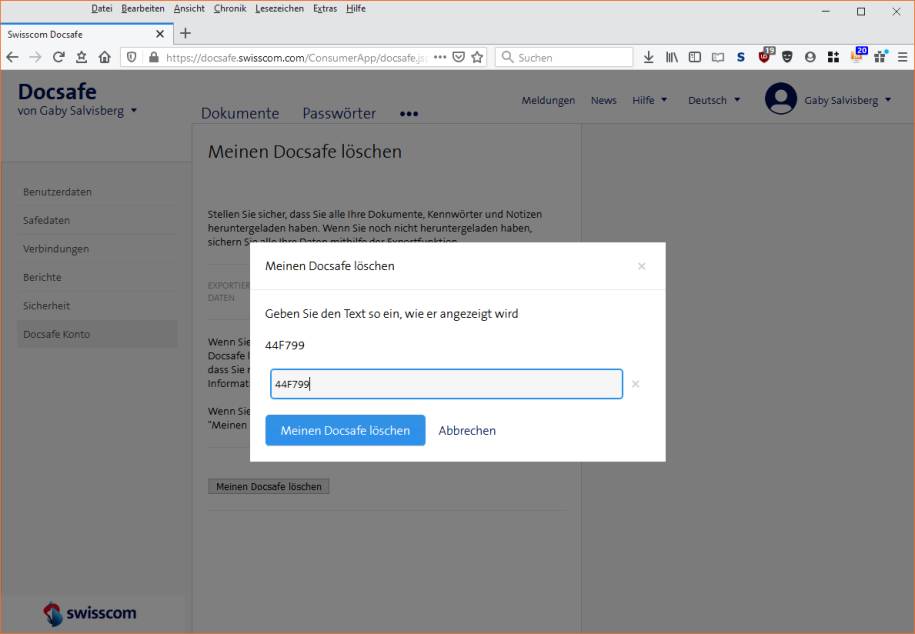Click the tracking protection shield in address bar

coord(131,57)
